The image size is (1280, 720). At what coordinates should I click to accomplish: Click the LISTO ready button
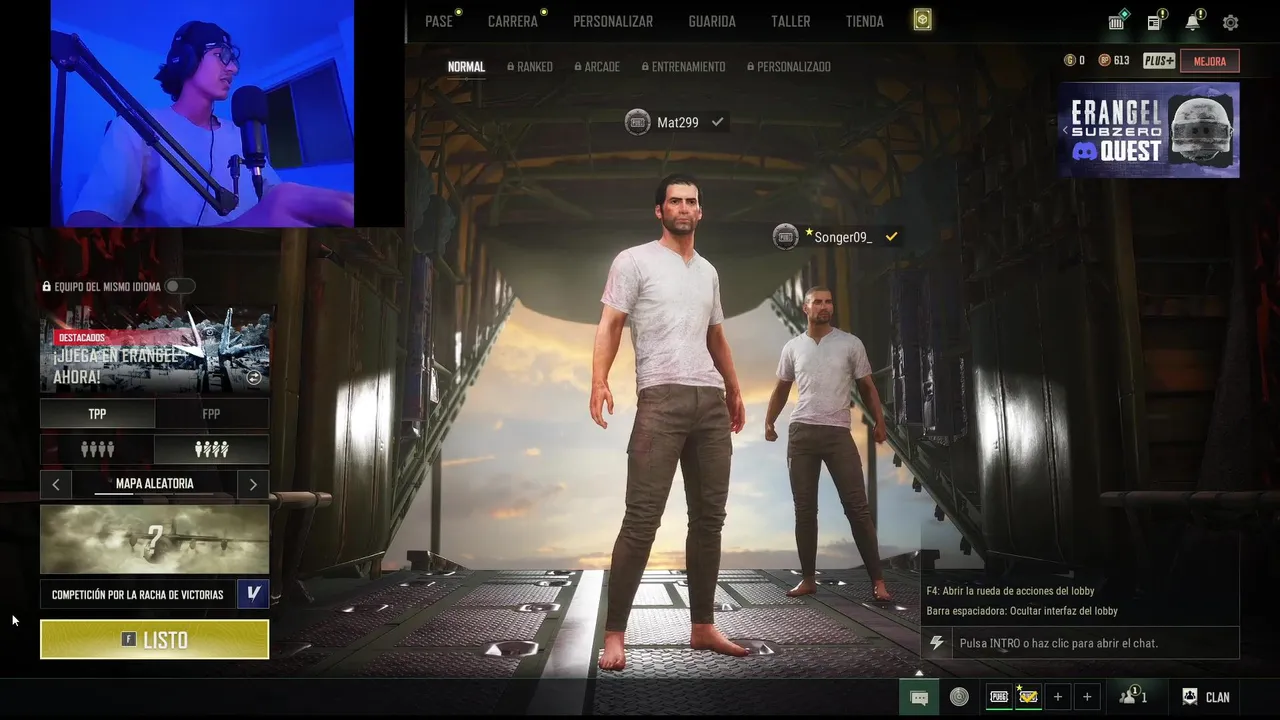(x=154, y=640)
